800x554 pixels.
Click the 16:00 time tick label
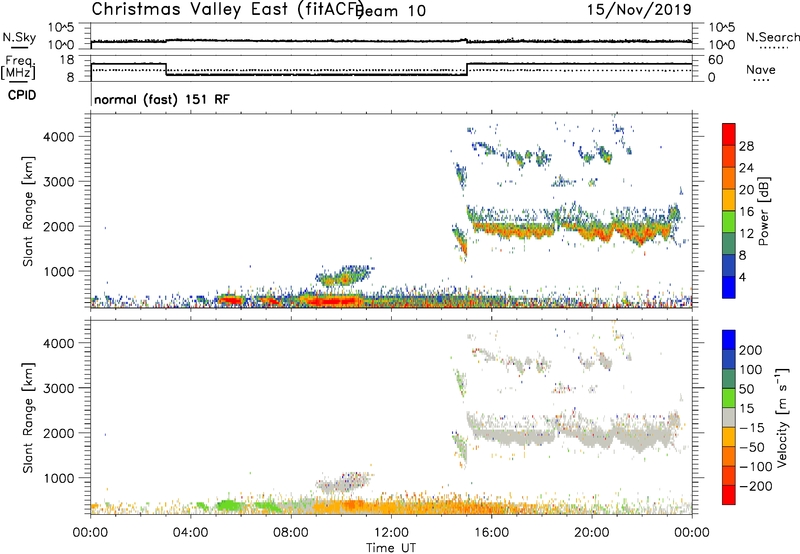tap(491, 533)
